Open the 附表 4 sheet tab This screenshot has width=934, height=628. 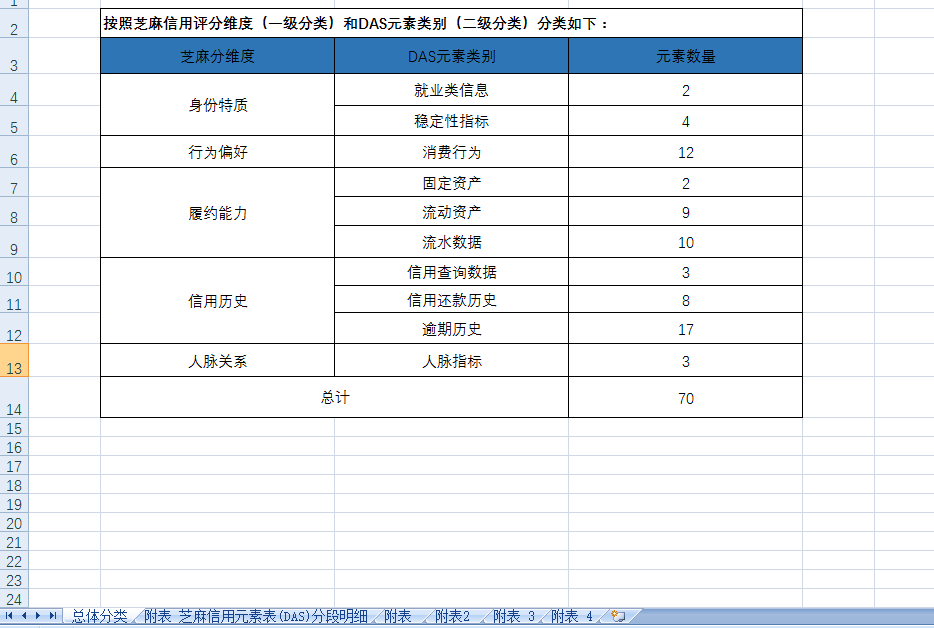[x=572, y=616]
